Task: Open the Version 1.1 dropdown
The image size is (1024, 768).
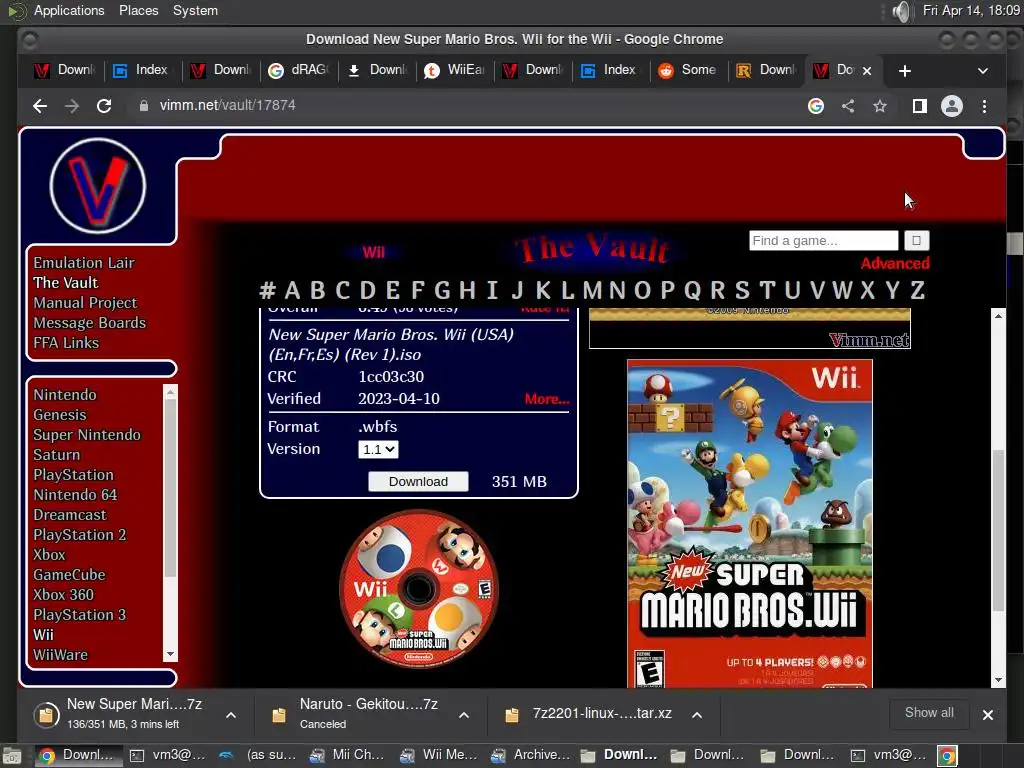Action: (378, 449)
